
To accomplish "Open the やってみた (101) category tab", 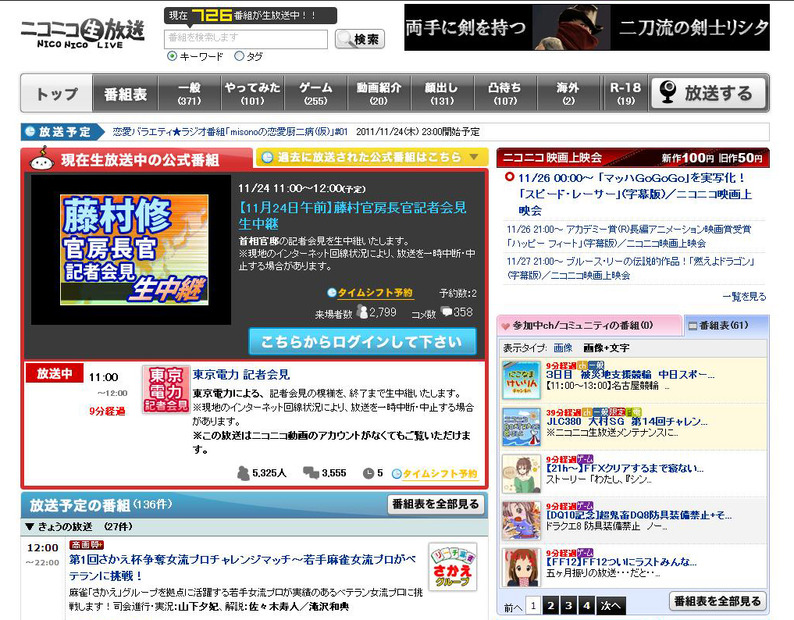I will (x=253, y=93).
